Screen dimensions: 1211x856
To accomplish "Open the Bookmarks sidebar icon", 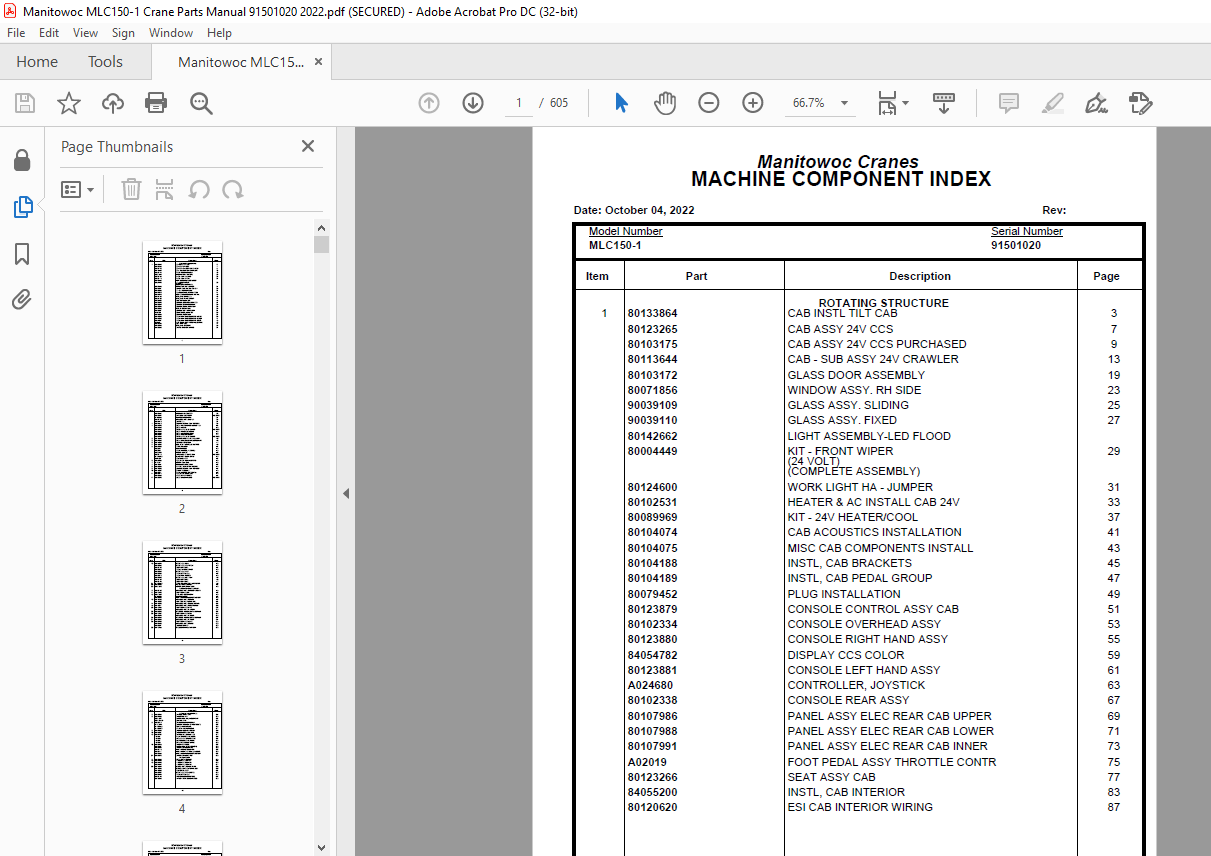I will point(22,254).
